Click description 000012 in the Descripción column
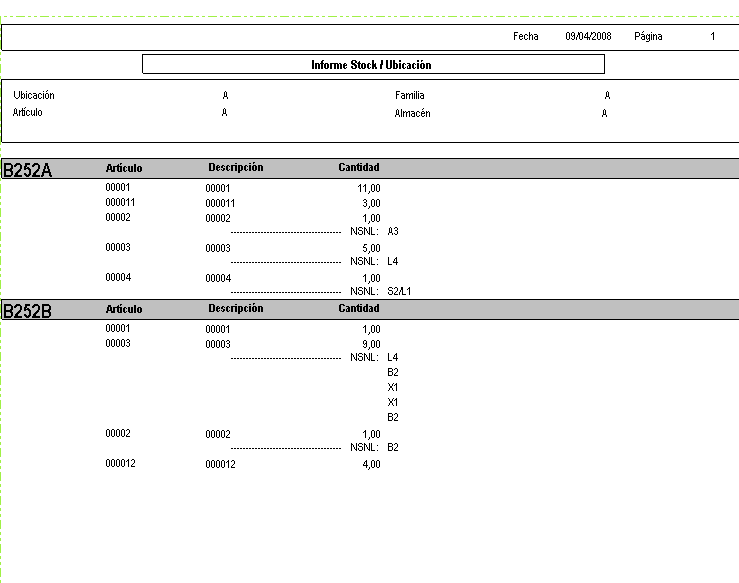Image resolution: width=739 pixels, height=583 pixels. pyautogui.click(x=220, y=464)
